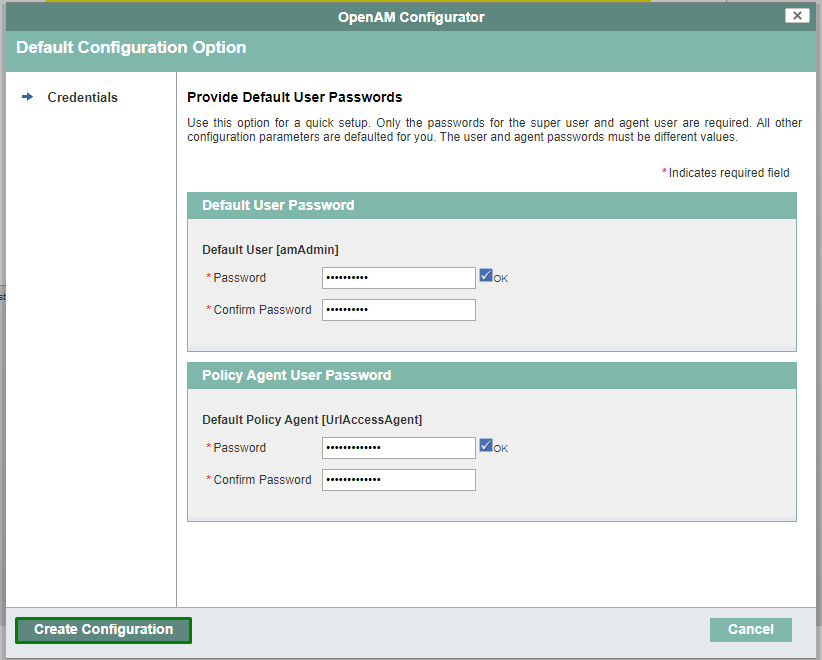822x660 pixels.
Task: Click the OK checkmark for amAdmin password
Action: coord(486,275)
